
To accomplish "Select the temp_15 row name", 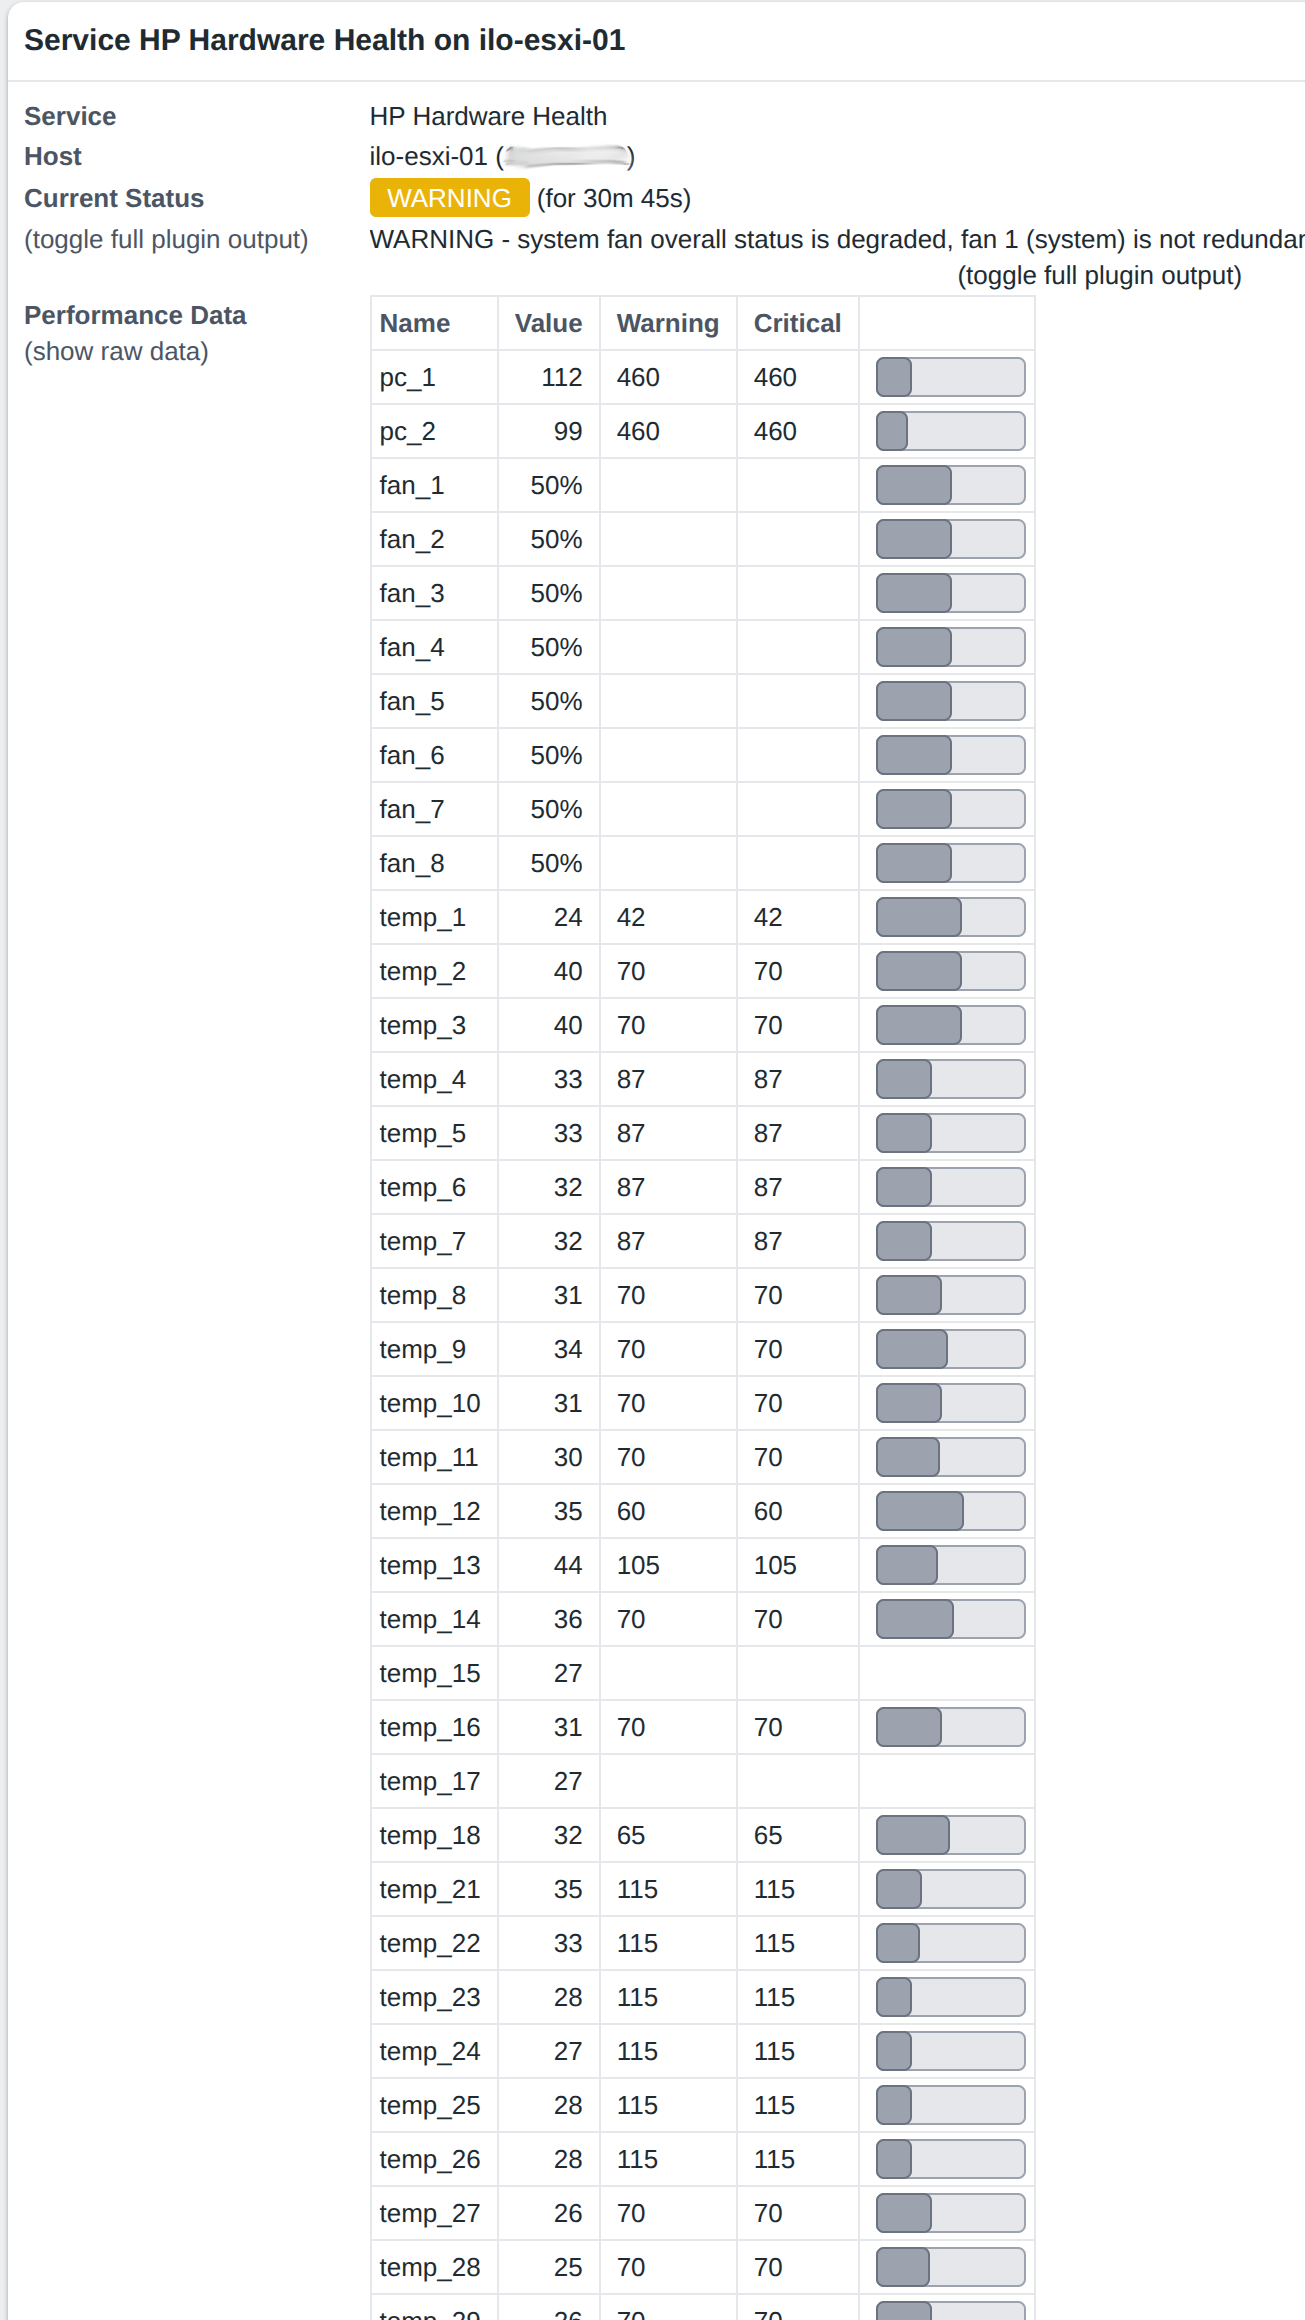I will tap(429, 1673).
